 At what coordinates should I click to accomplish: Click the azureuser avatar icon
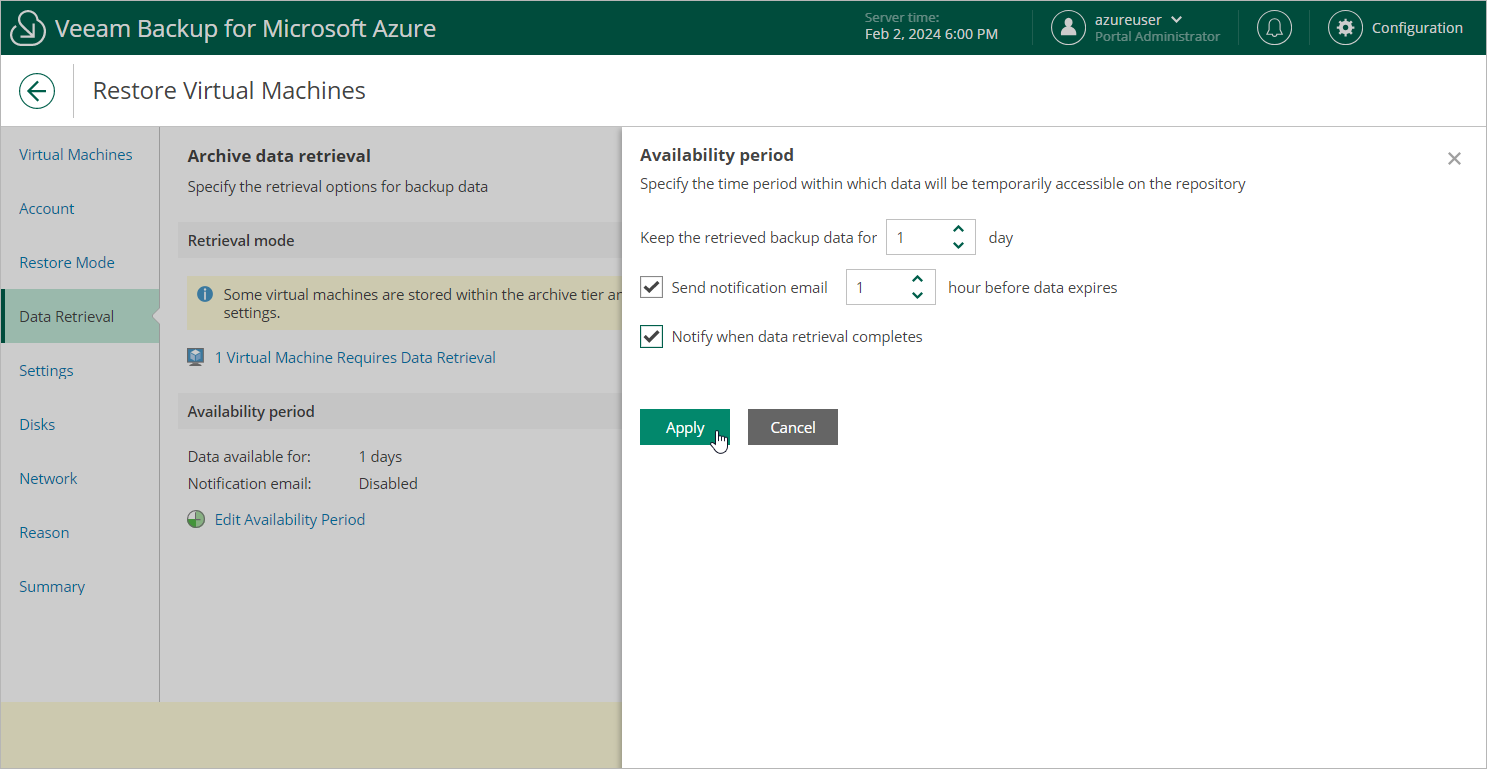(1068, 28)
